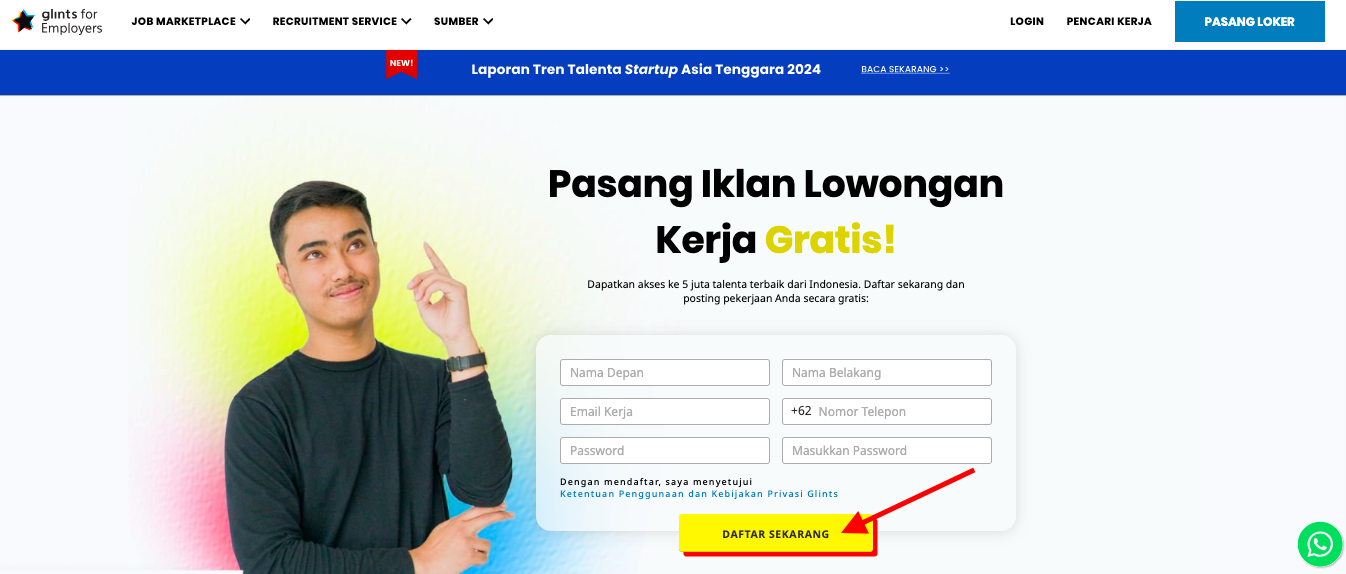Open the Login menu item
This screenshot has height=574, width=1346.
point(1027,21)
